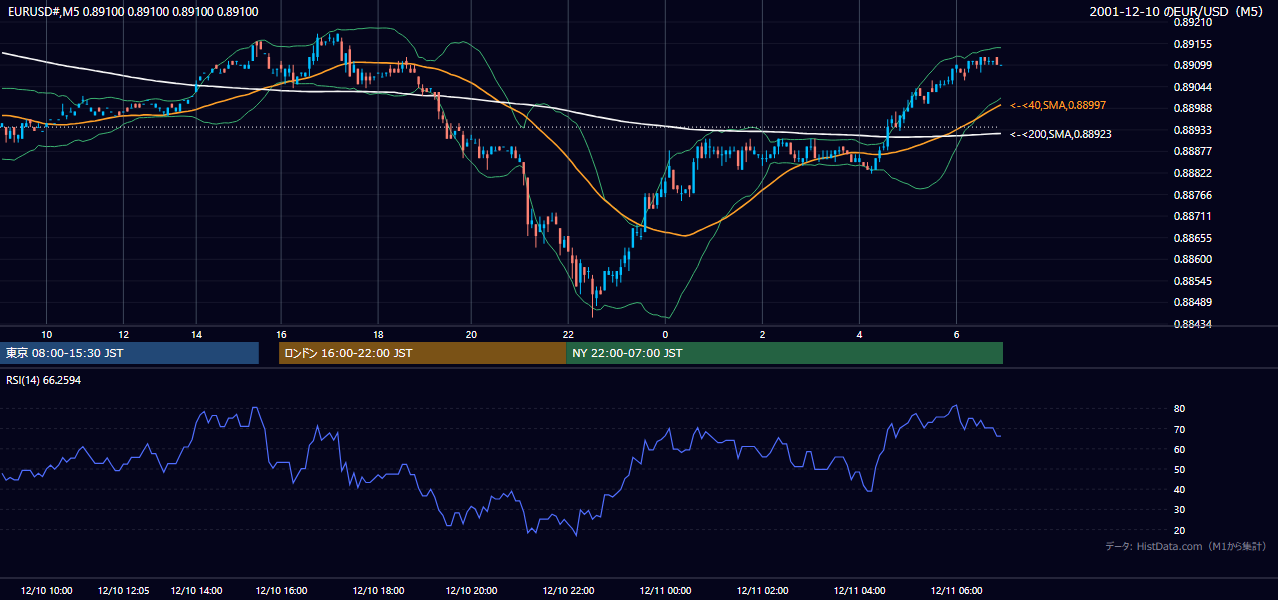The image size is (1278, 600).
Task: Click price axis value 0.88434
Action: [1193, 324]
